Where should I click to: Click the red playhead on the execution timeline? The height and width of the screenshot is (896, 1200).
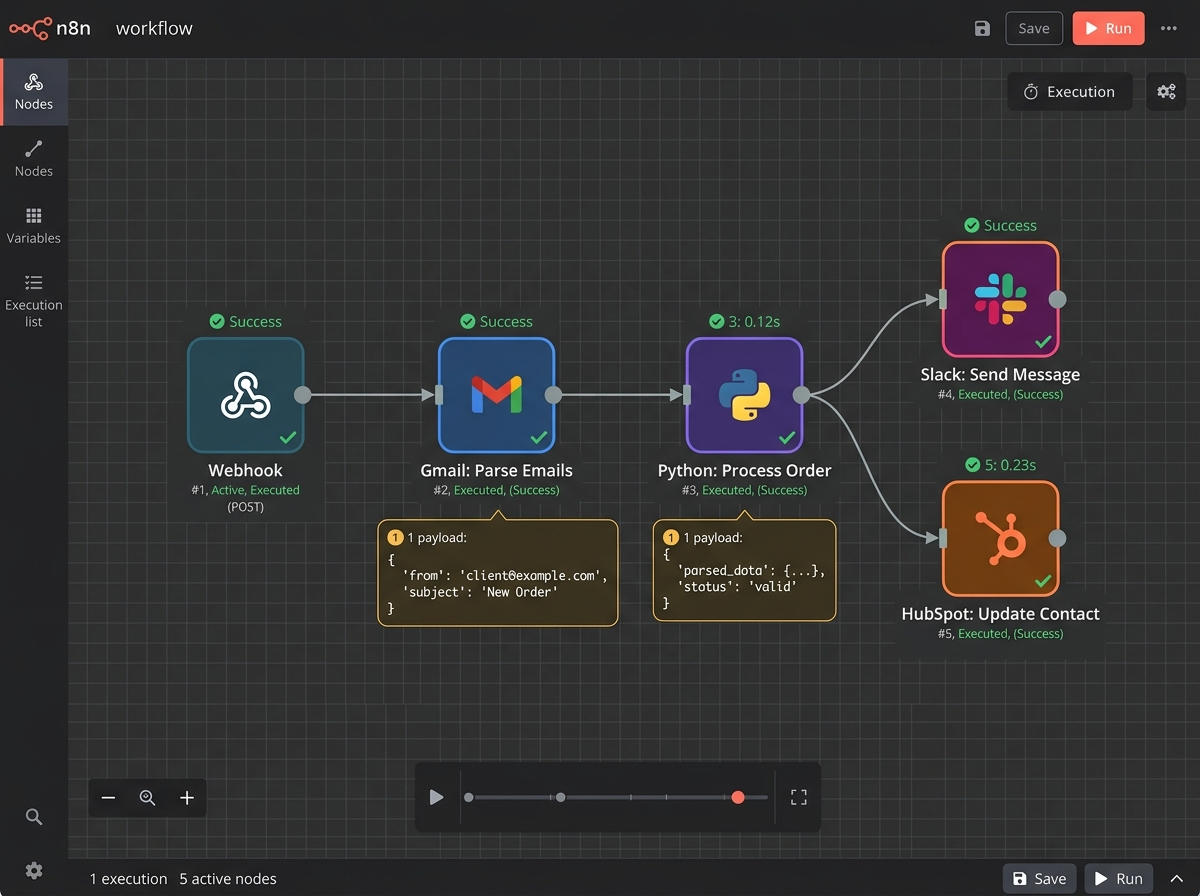(738, 797)
